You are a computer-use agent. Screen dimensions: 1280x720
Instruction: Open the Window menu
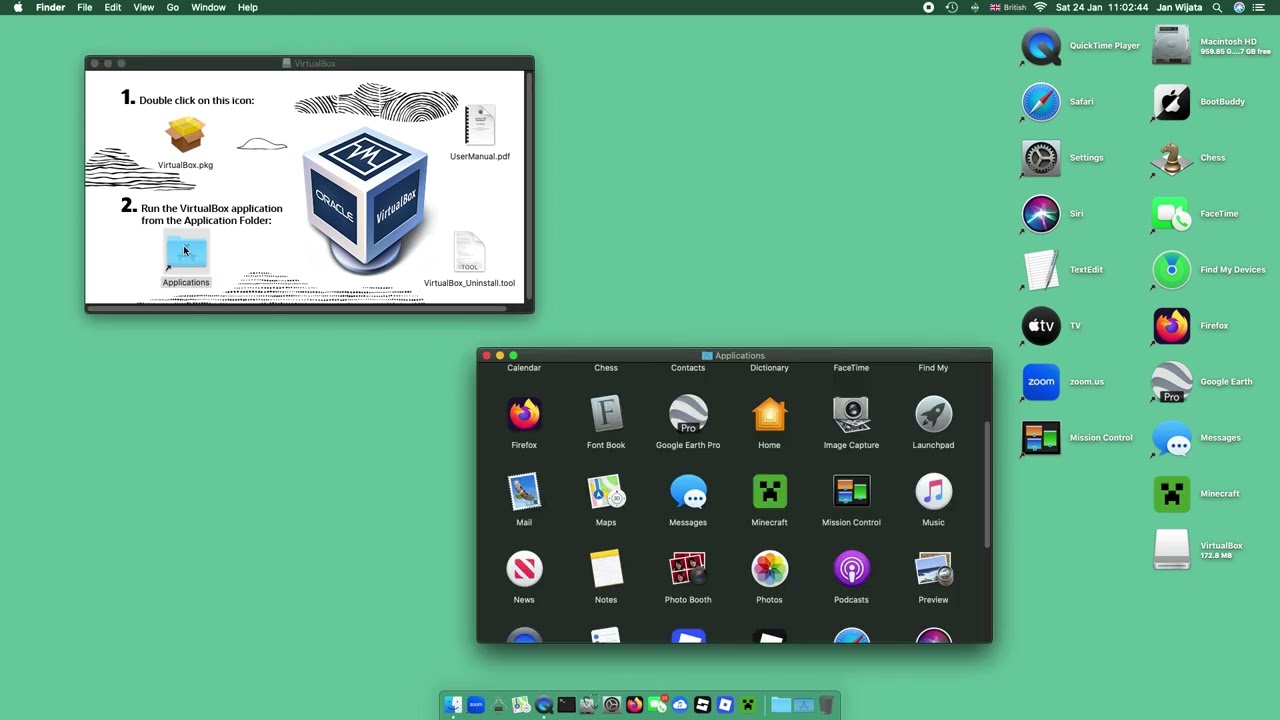coord(208,7)
